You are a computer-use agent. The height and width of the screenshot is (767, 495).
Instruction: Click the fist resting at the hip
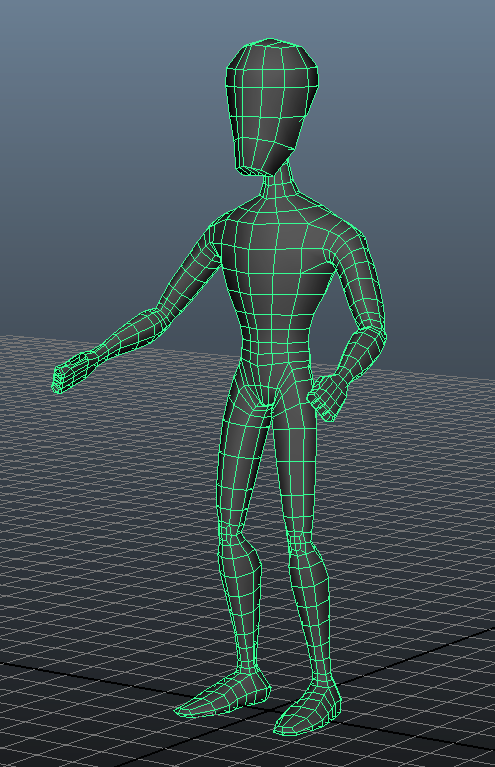[328, 396]
